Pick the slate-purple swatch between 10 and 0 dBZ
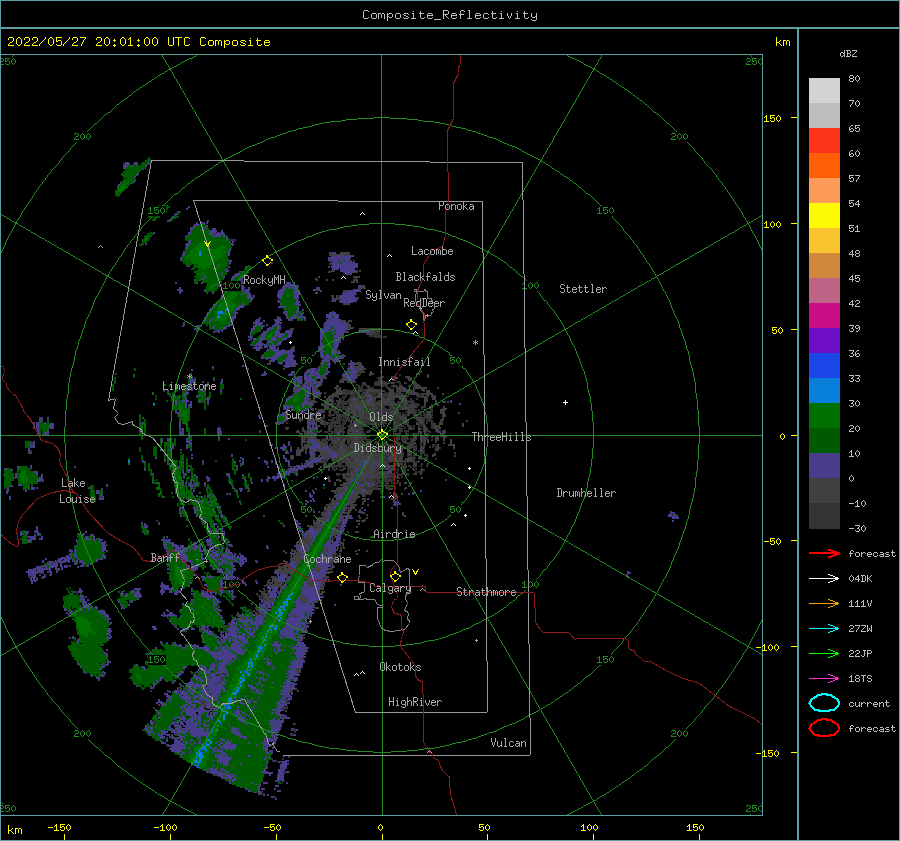The height and width of the screenshot is (841, 900). coord(824,466)
